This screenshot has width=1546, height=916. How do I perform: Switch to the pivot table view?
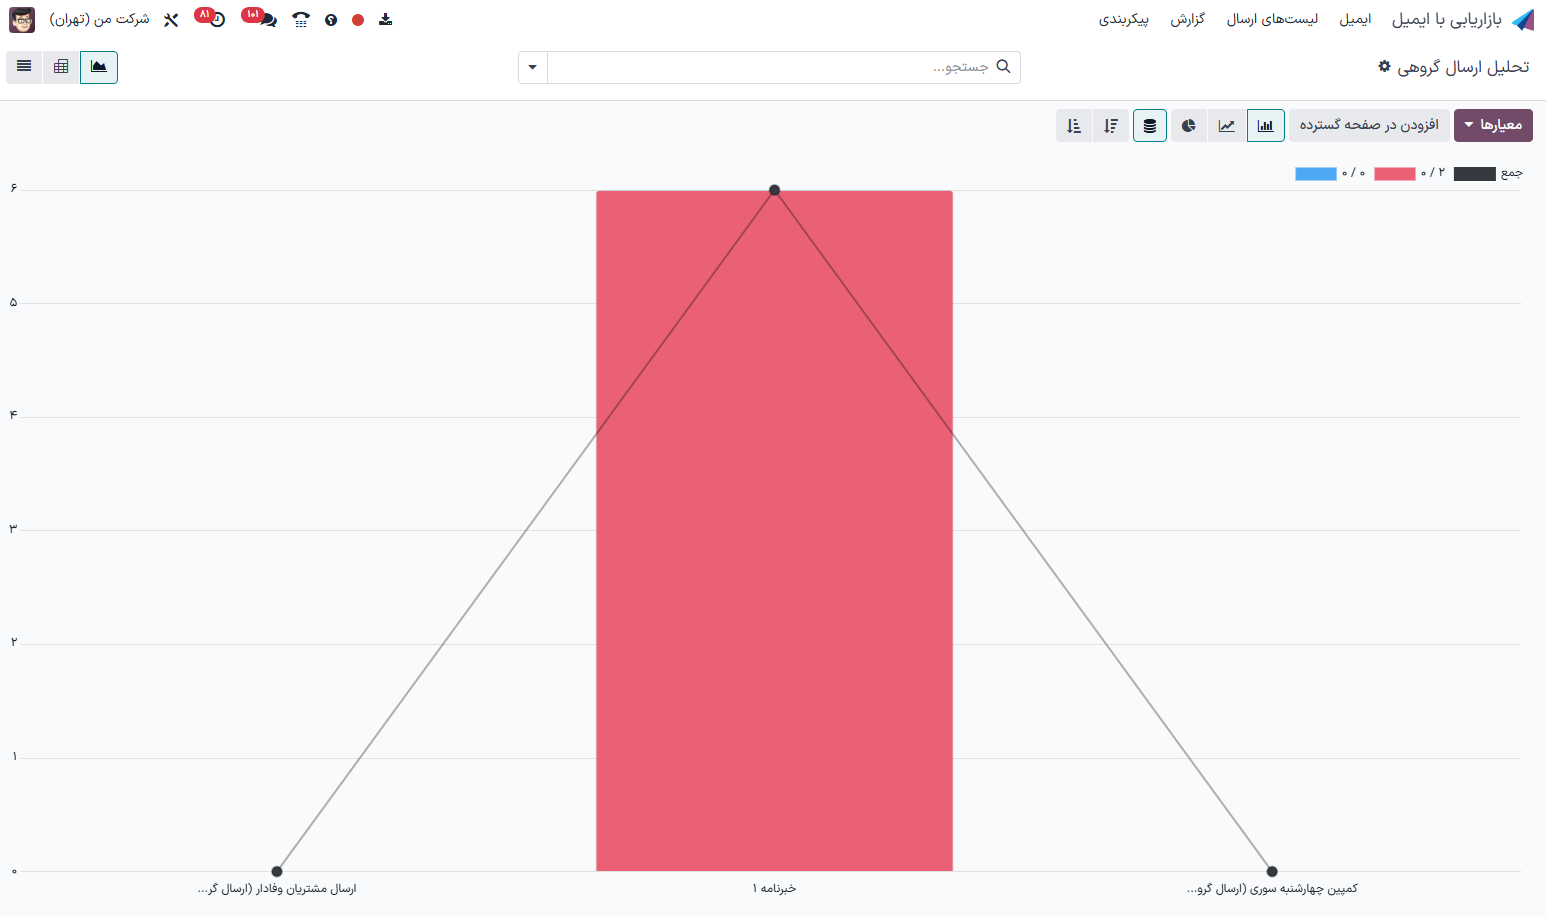61,67
